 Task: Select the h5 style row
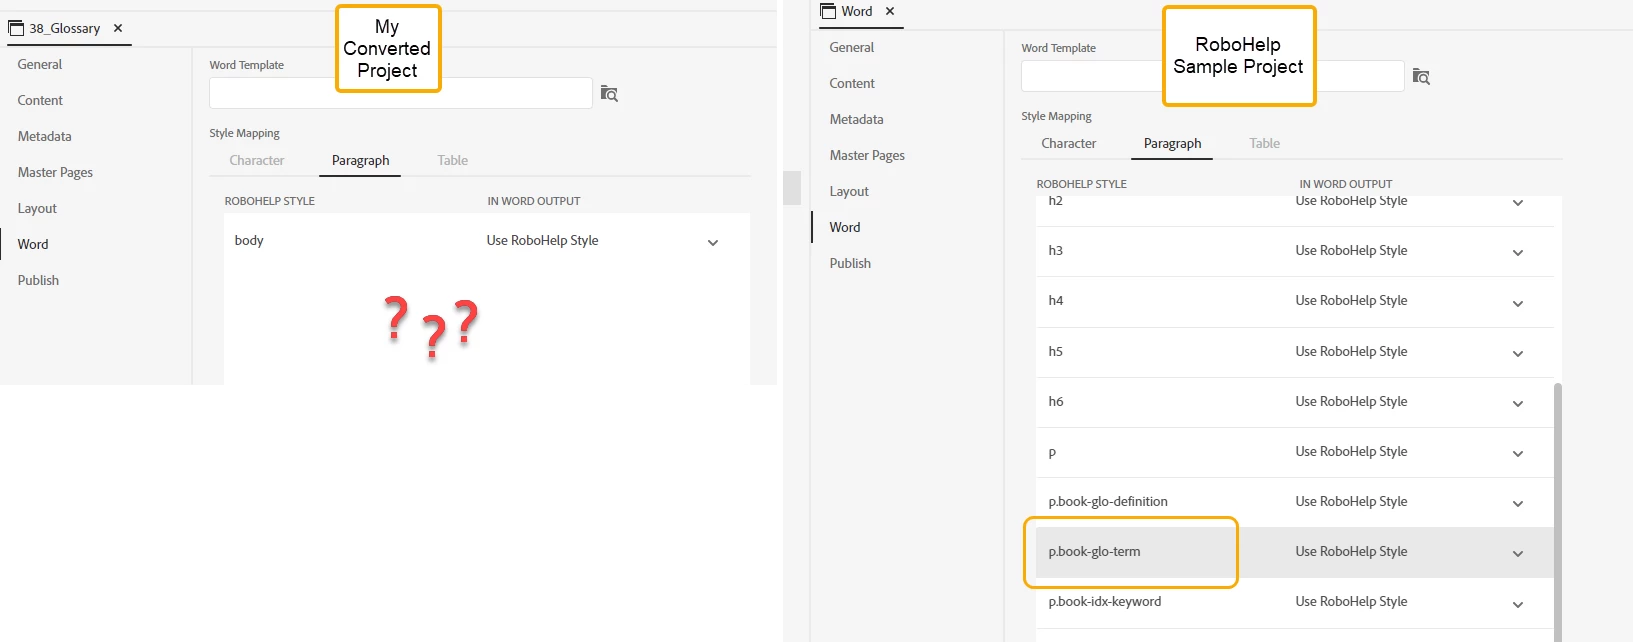point(1295,352)
